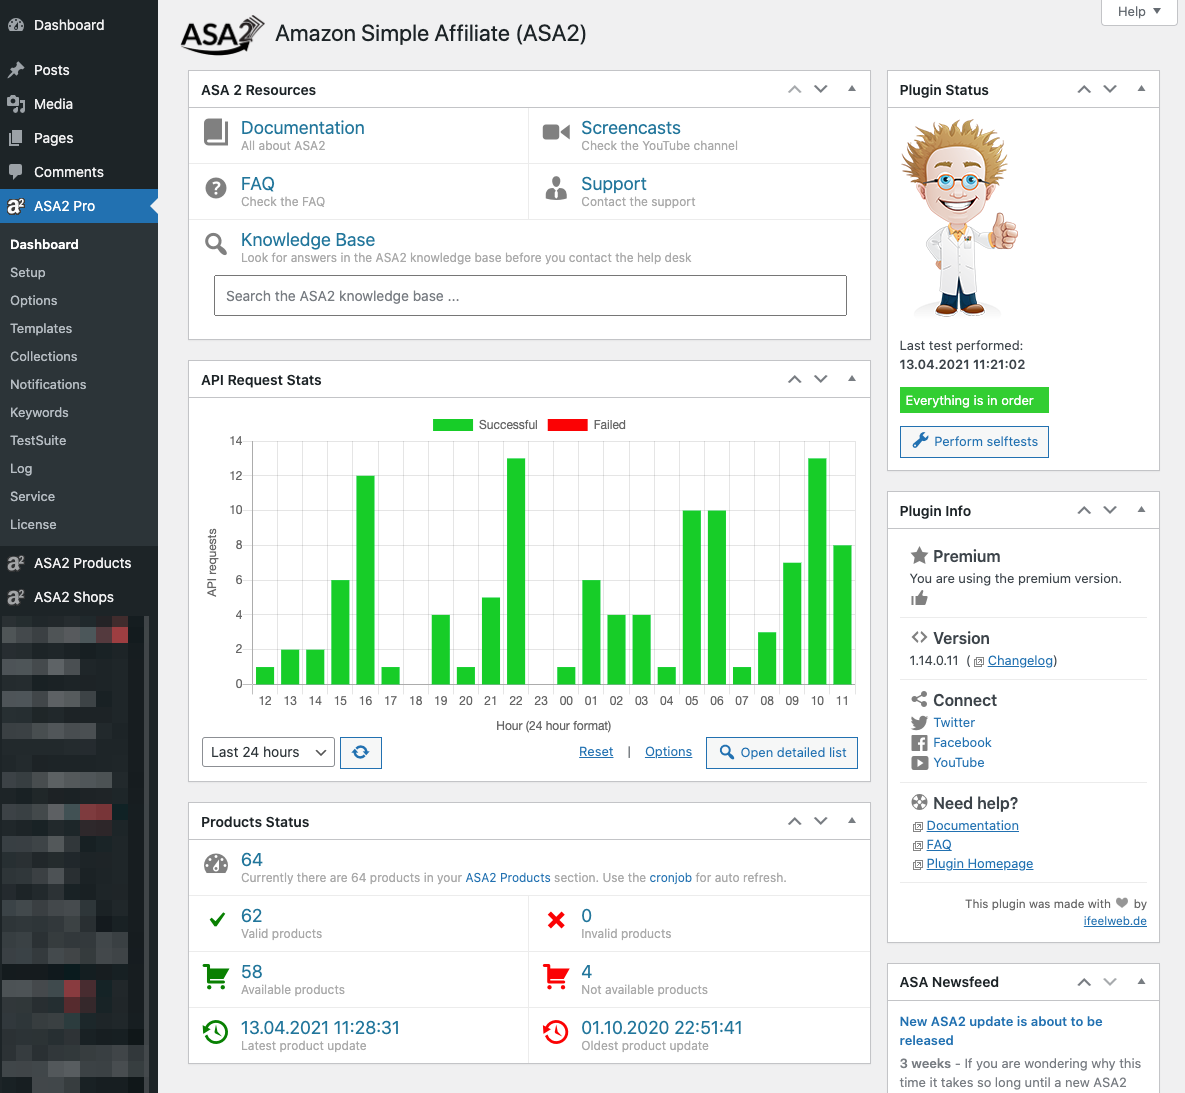The image size is (1185, 1093).
Task: Collapse the Plugin Status panel
Action: pos(1141,89)
